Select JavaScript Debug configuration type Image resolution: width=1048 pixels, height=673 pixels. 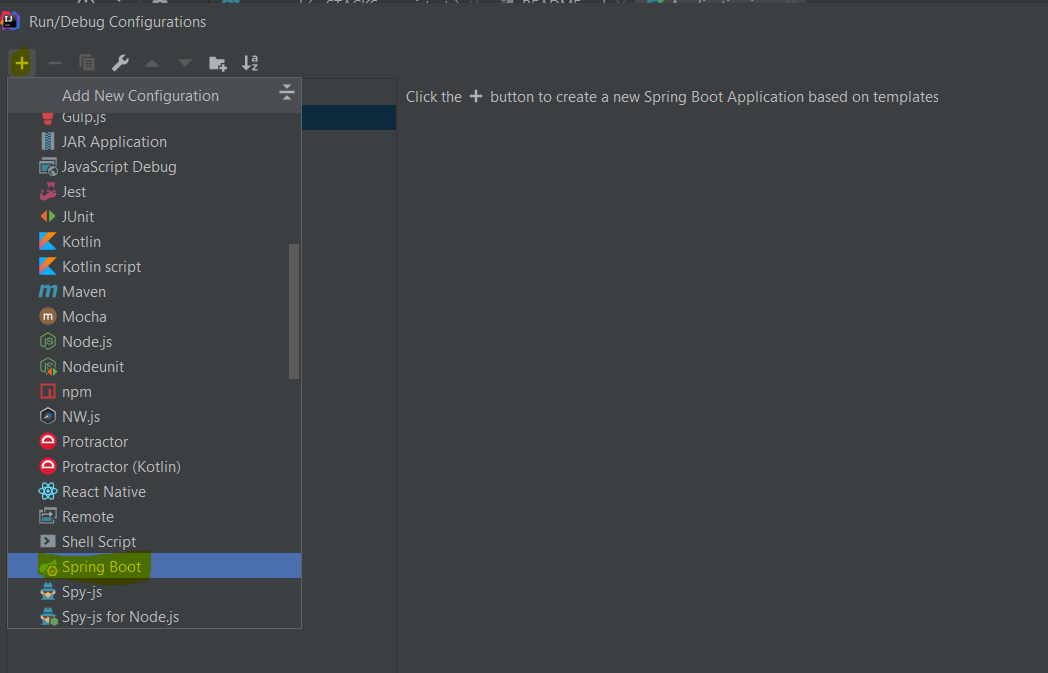pyautogui.click(x=154, y=167)
